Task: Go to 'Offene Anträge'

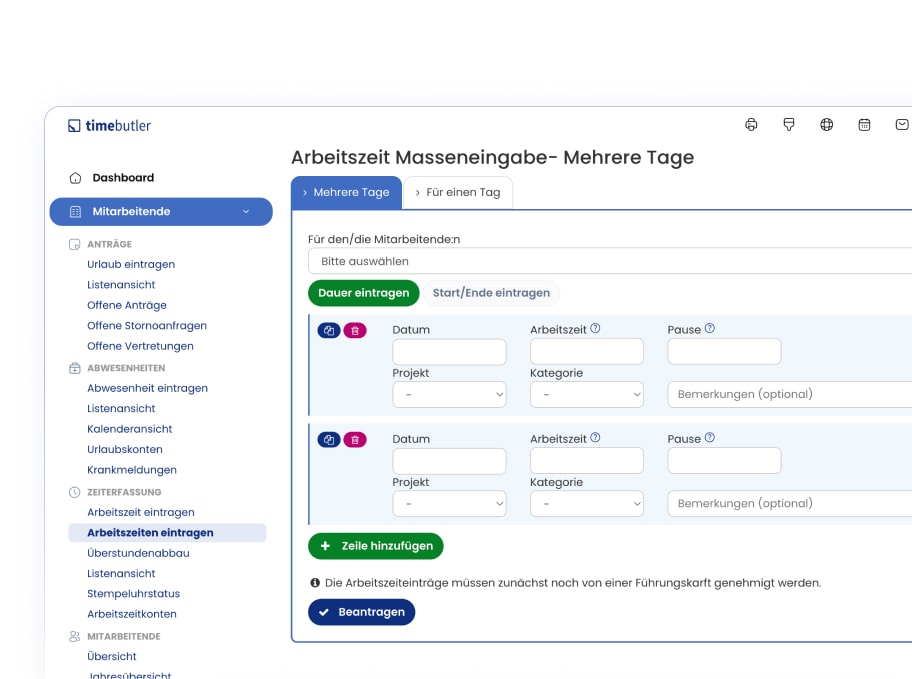Action: 127,305
